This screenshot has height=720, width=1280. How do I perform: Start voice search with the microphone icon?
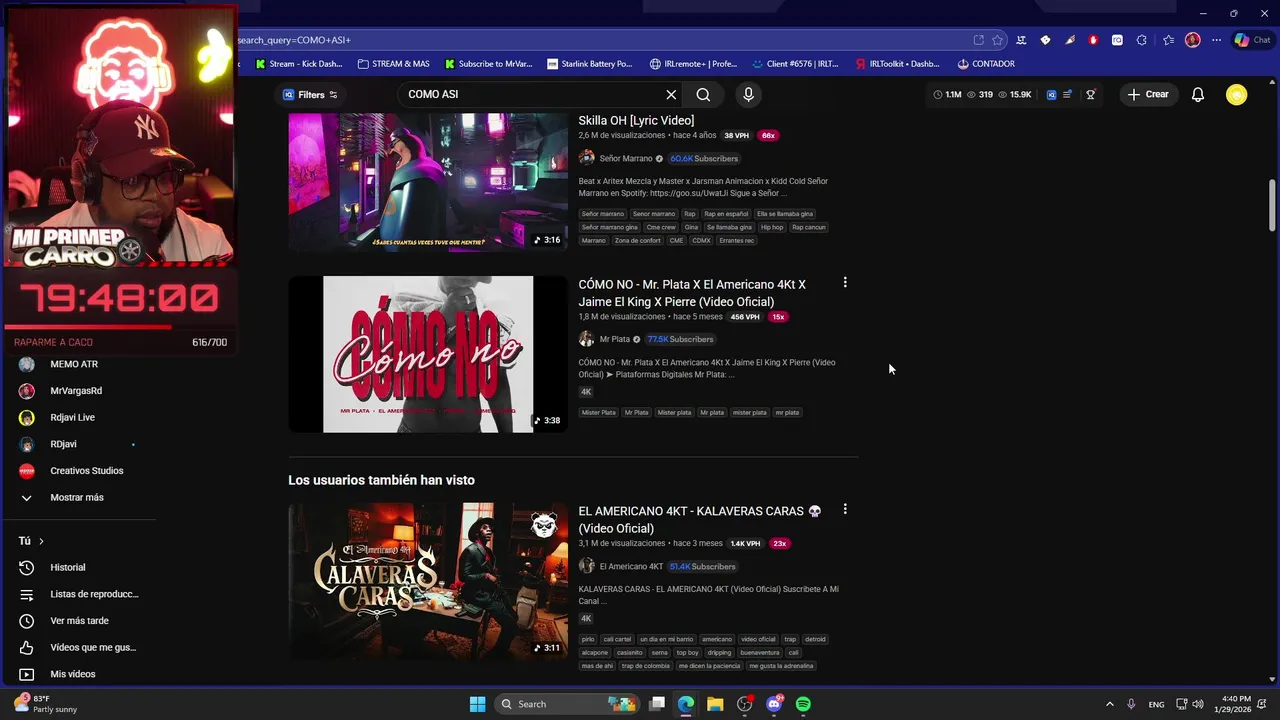point(748,94)
